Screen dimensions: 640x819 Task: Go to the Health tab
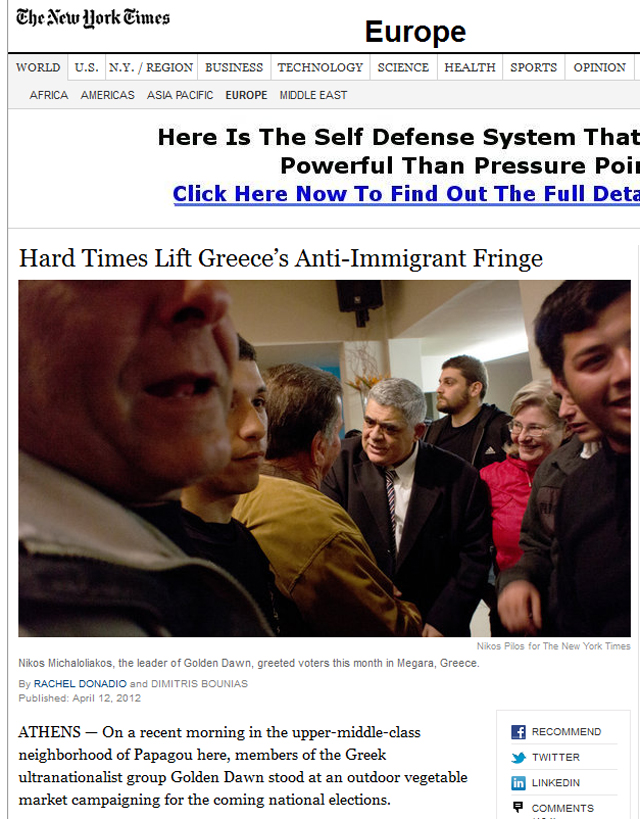[469, 67]
